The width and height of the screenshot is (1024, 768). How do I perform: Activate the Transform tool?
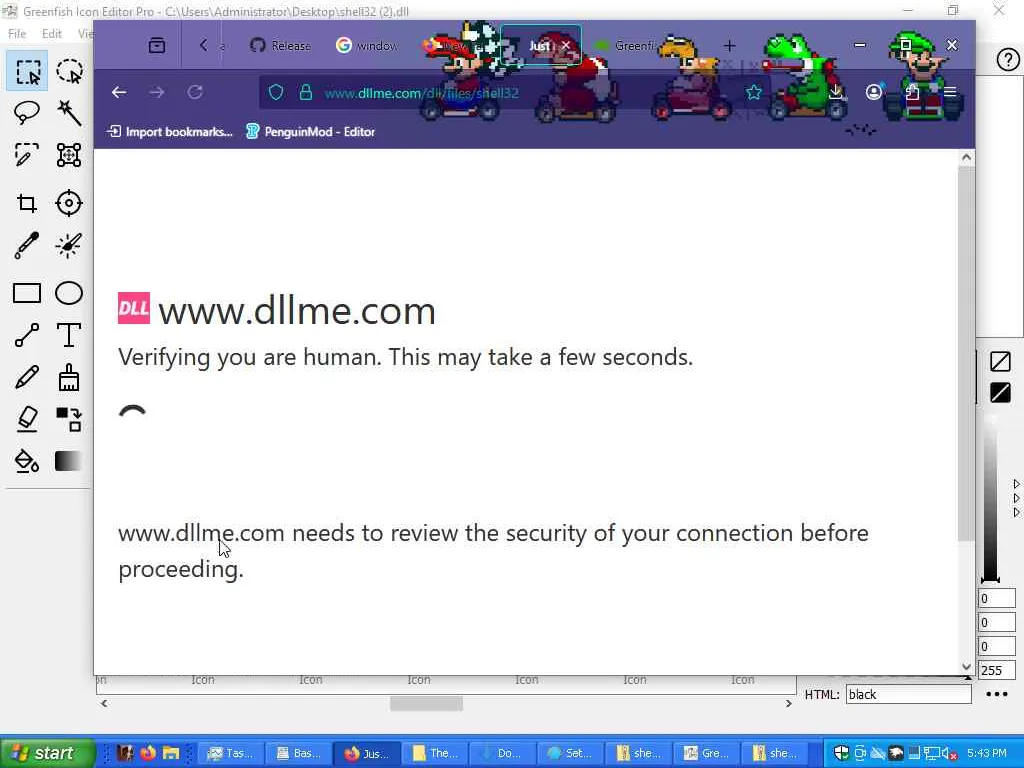[x=69, y=155]
